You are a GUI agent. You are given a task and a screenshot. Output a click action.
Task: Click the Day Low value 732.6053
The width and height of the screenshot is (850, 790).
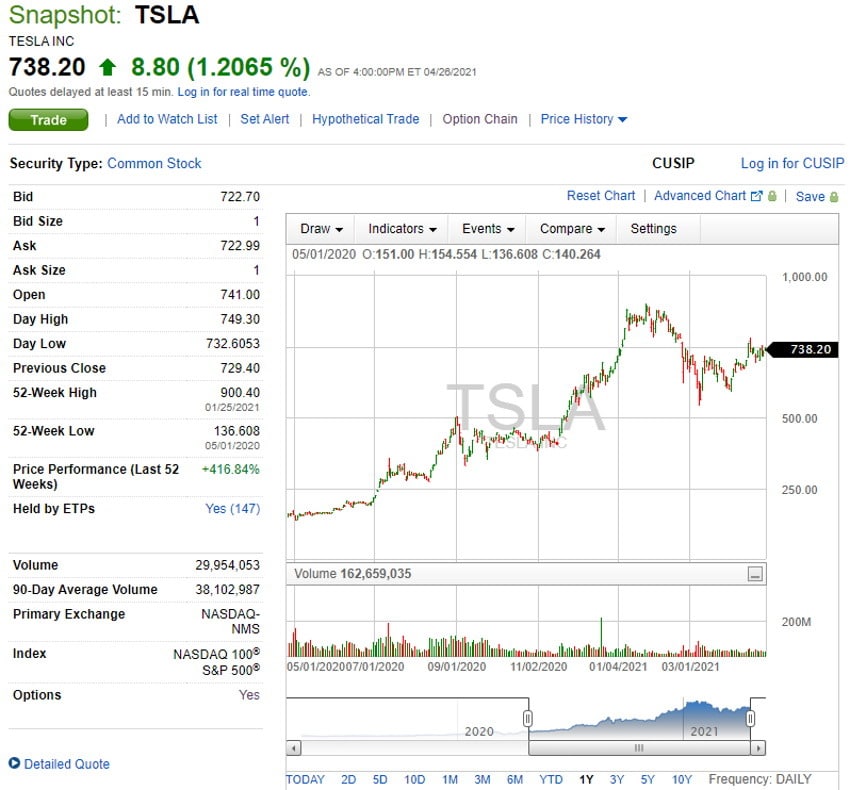click(x=233, y=343)
